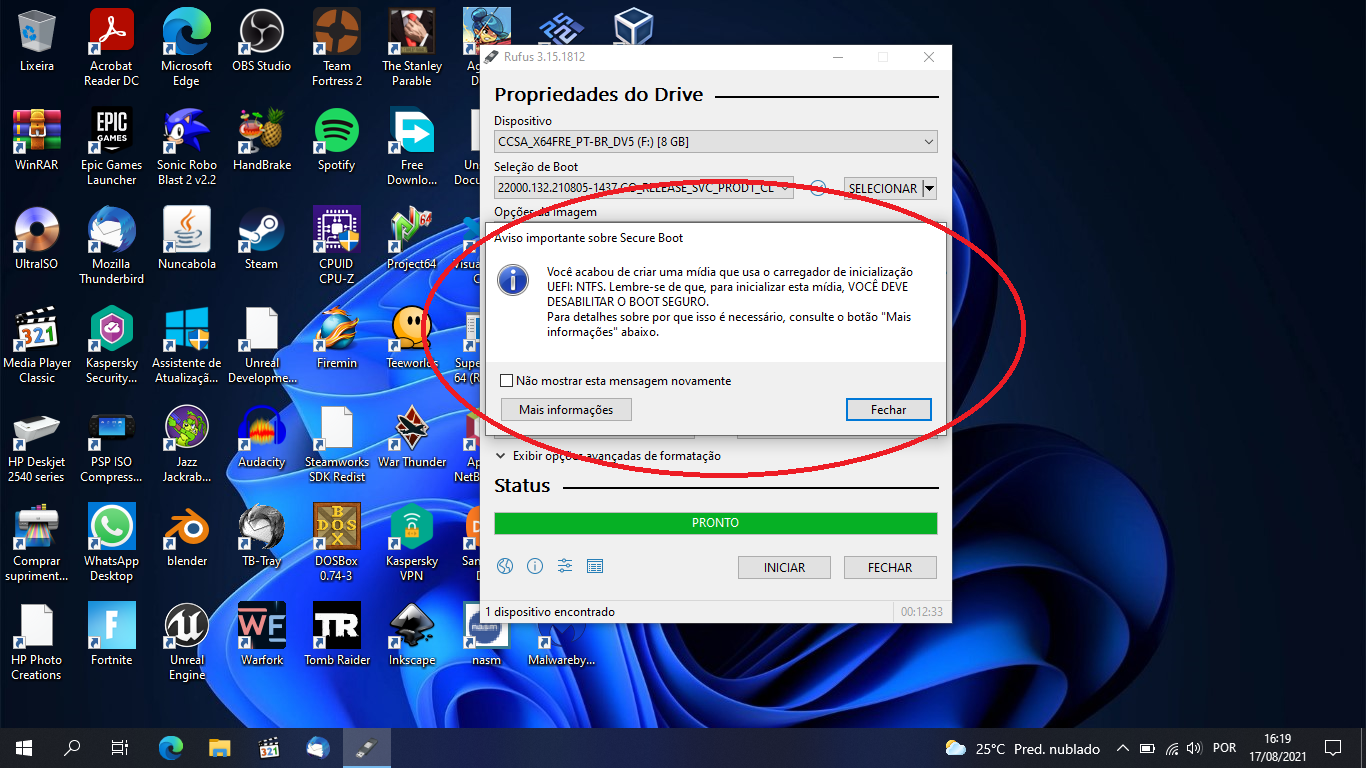
Task: Open Acrobat Reader DC desktop icon
Action: click(x=111, y=48)
